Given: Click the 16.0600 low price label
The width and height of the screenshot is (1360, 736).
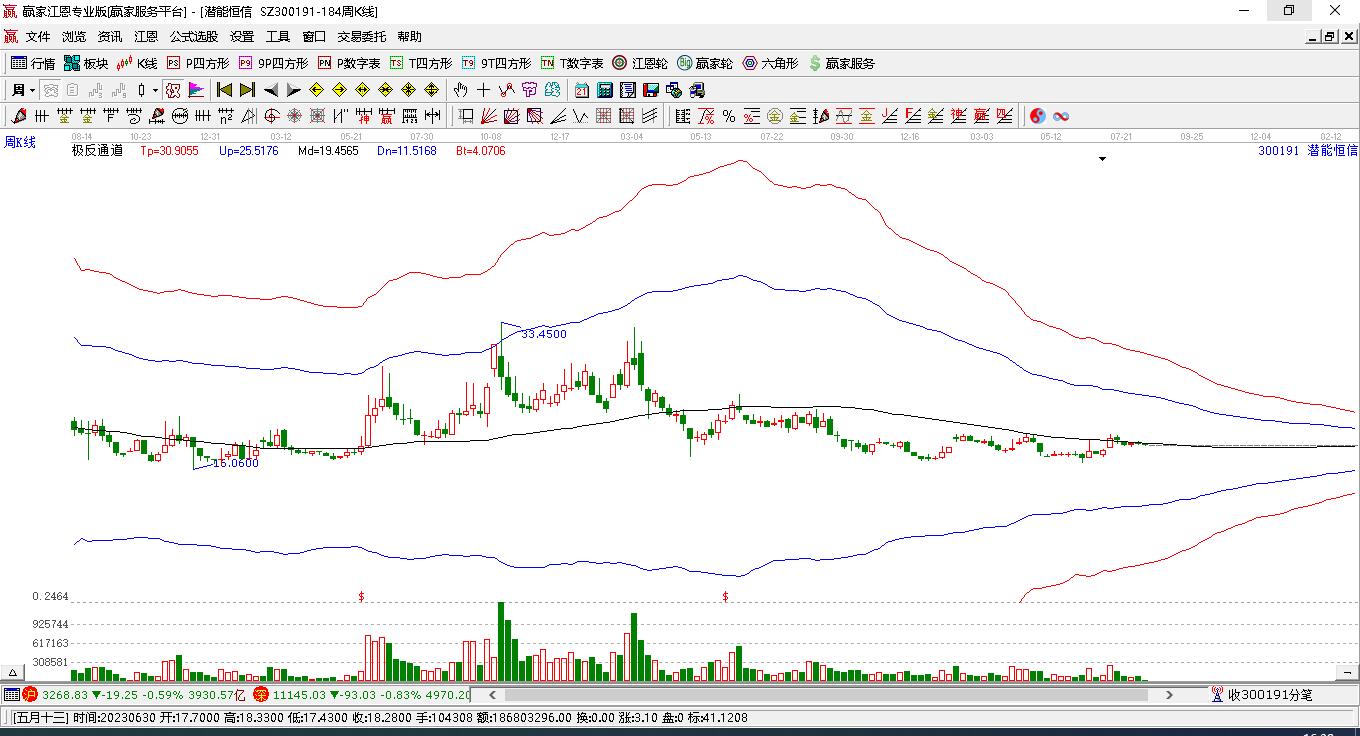Looking at the screenshot, I should [236, 463].
